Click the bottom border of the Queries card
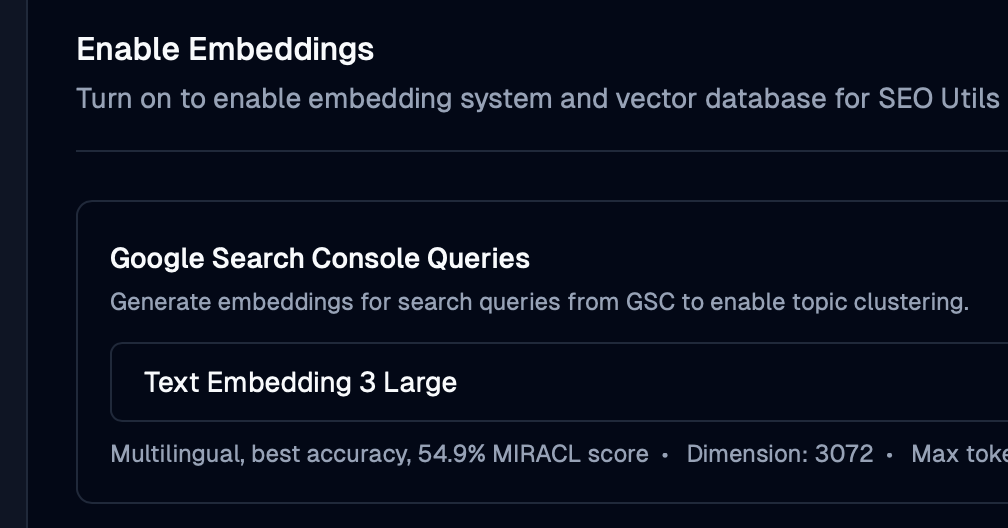 pyautogui.click(x=540, y=502)
